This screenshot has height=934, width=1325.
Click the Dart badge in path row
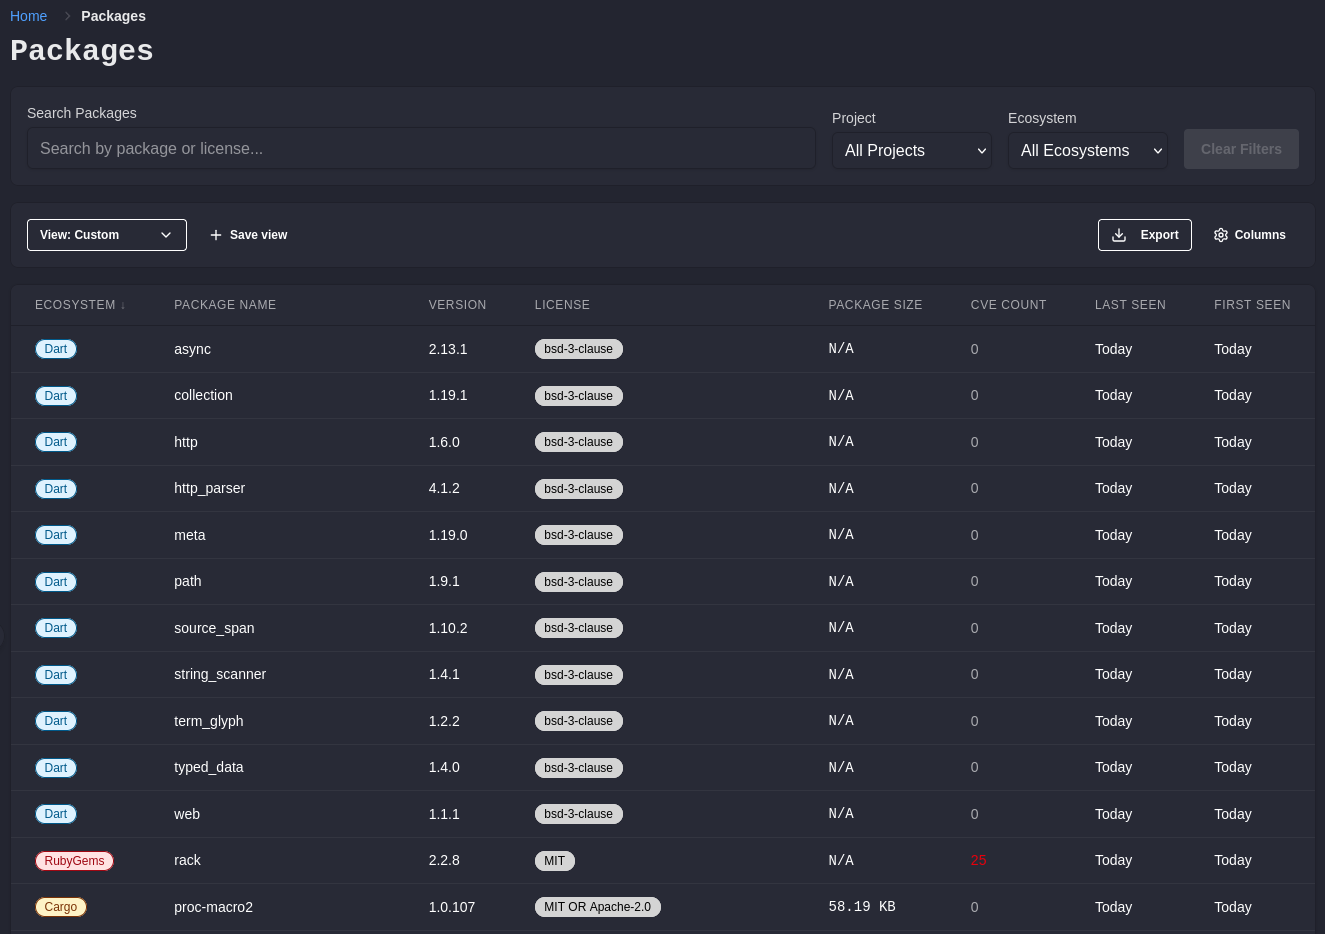56,582
